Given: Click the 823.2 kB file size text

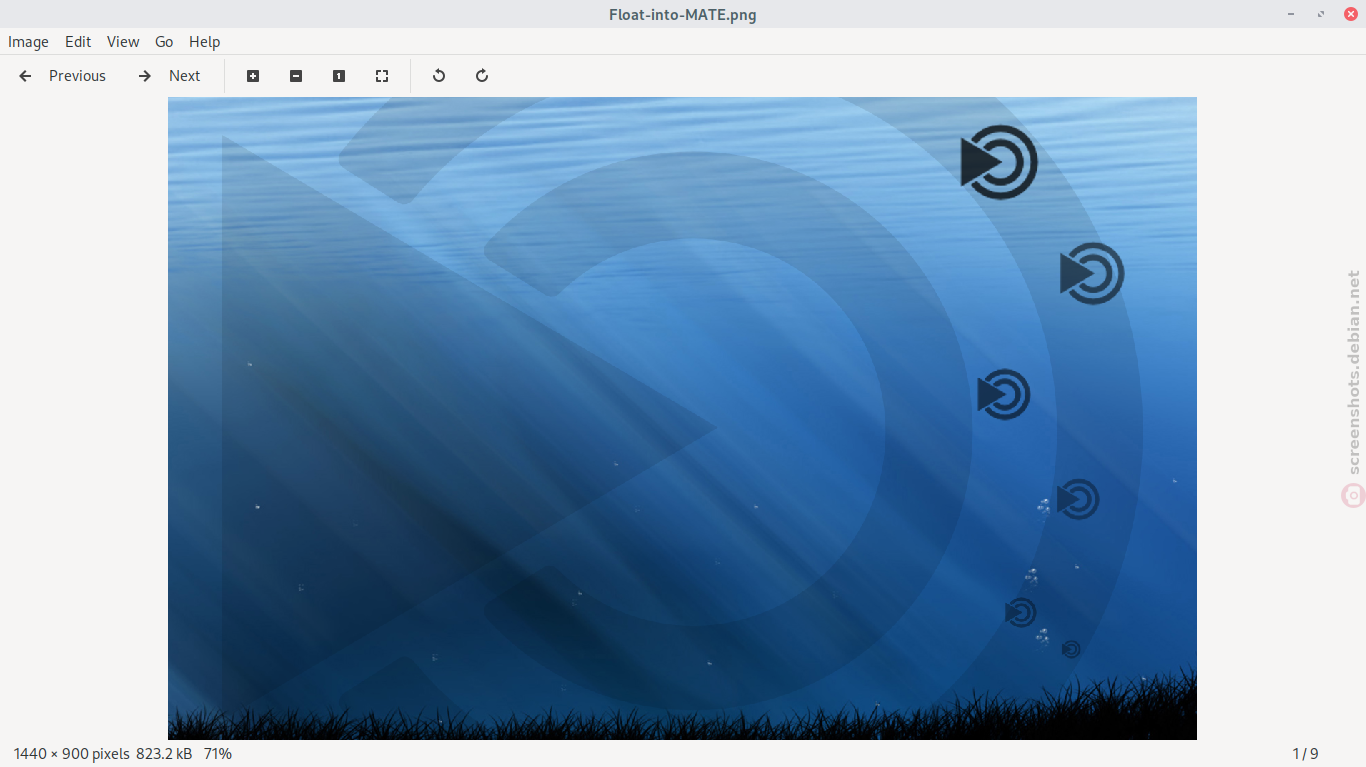Looking at the screenshot, I should [x=164, y=754].
